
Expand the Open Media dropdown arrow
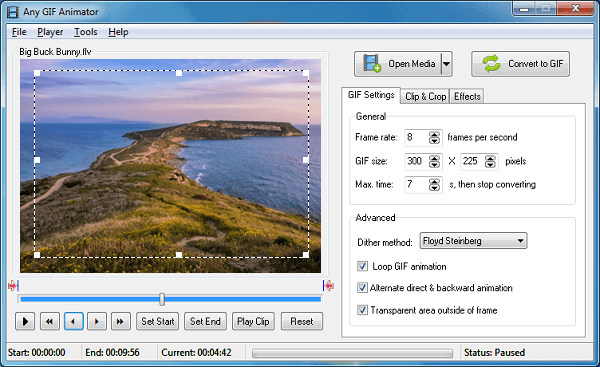tap(446, 64)
